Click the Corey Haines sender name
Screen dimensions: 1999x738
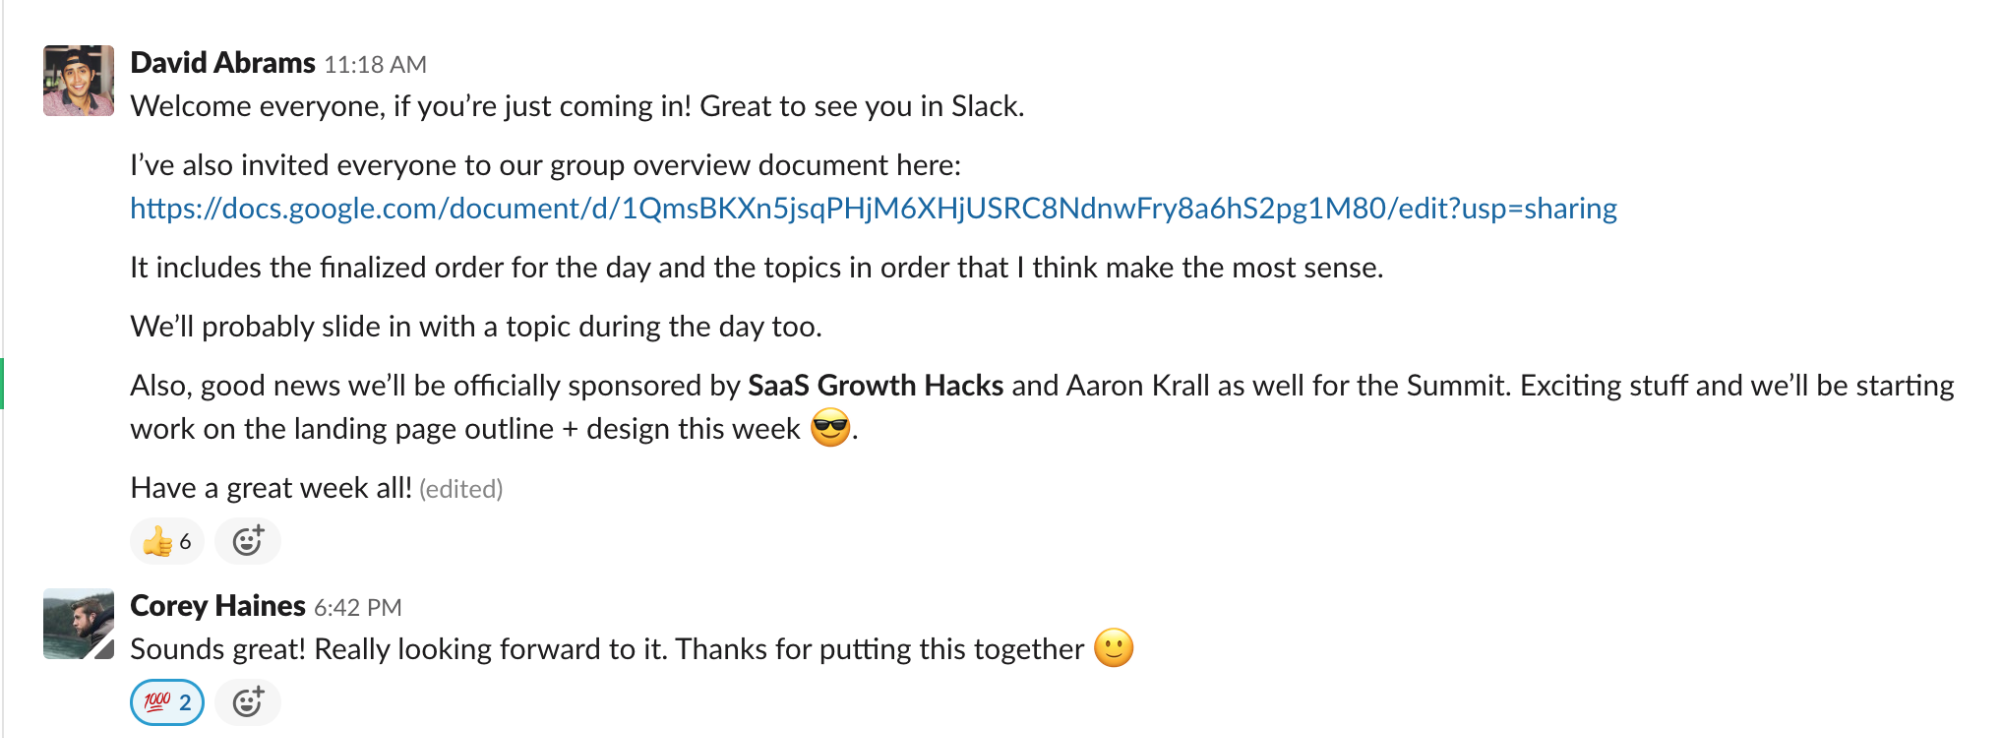point(217,606)
